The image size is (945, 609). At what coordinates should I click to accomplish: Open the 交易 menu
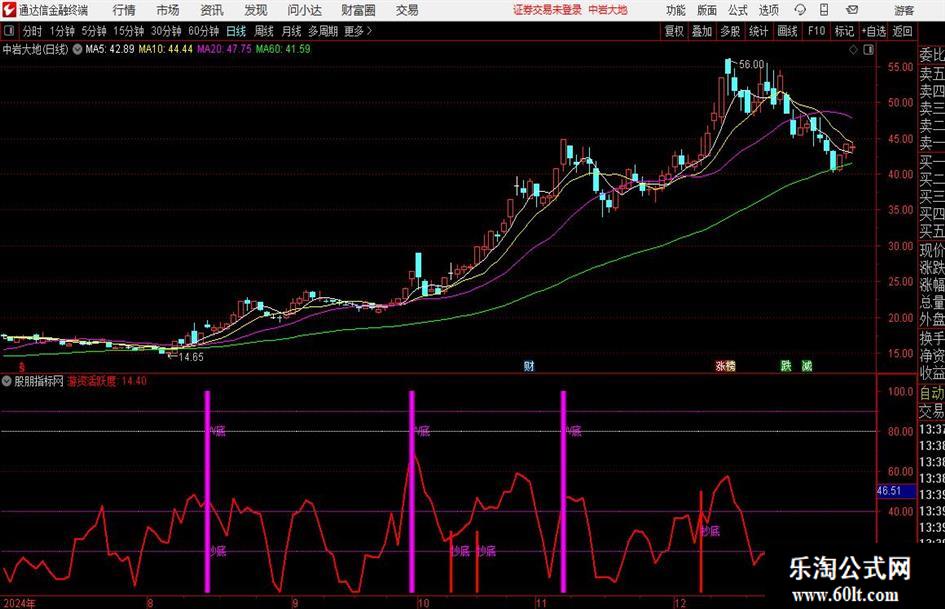pyautogui.click(x=407, y=10)
